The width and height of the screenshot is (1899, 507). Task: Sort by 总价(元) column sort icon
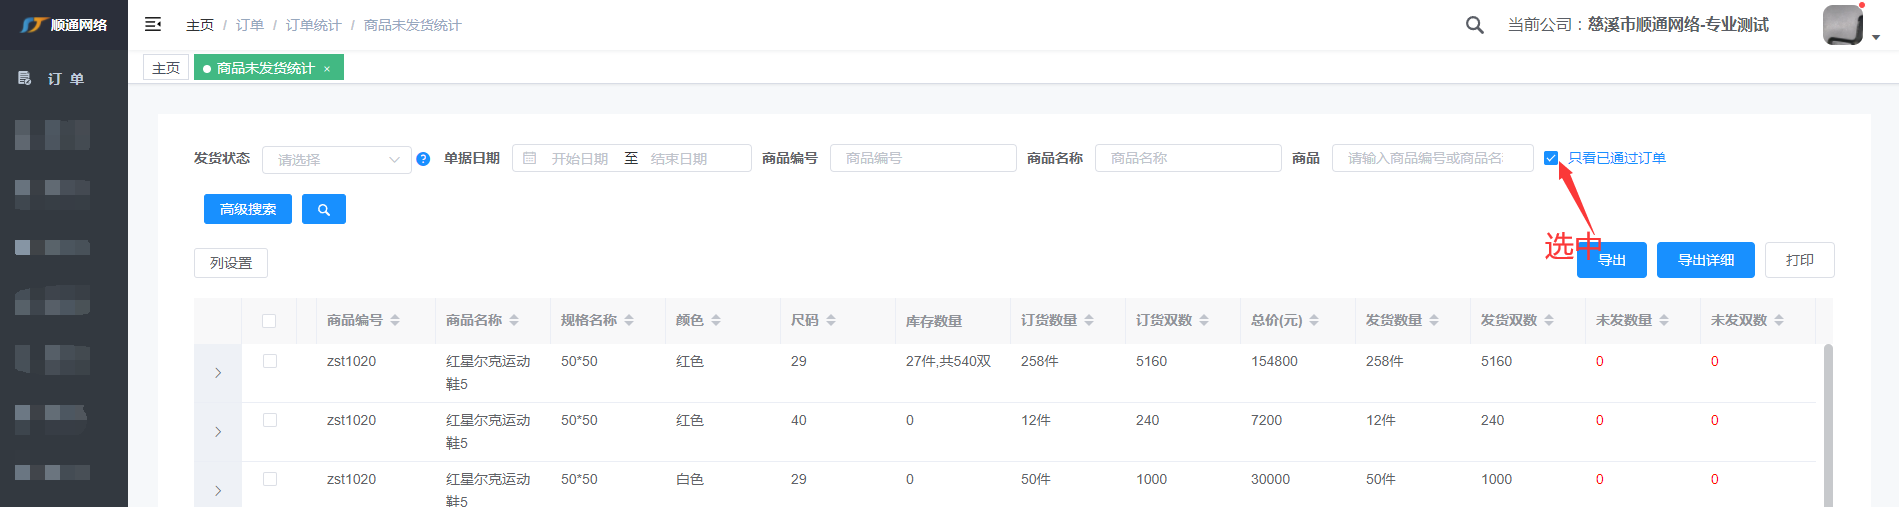click(x=1314, y=320)
